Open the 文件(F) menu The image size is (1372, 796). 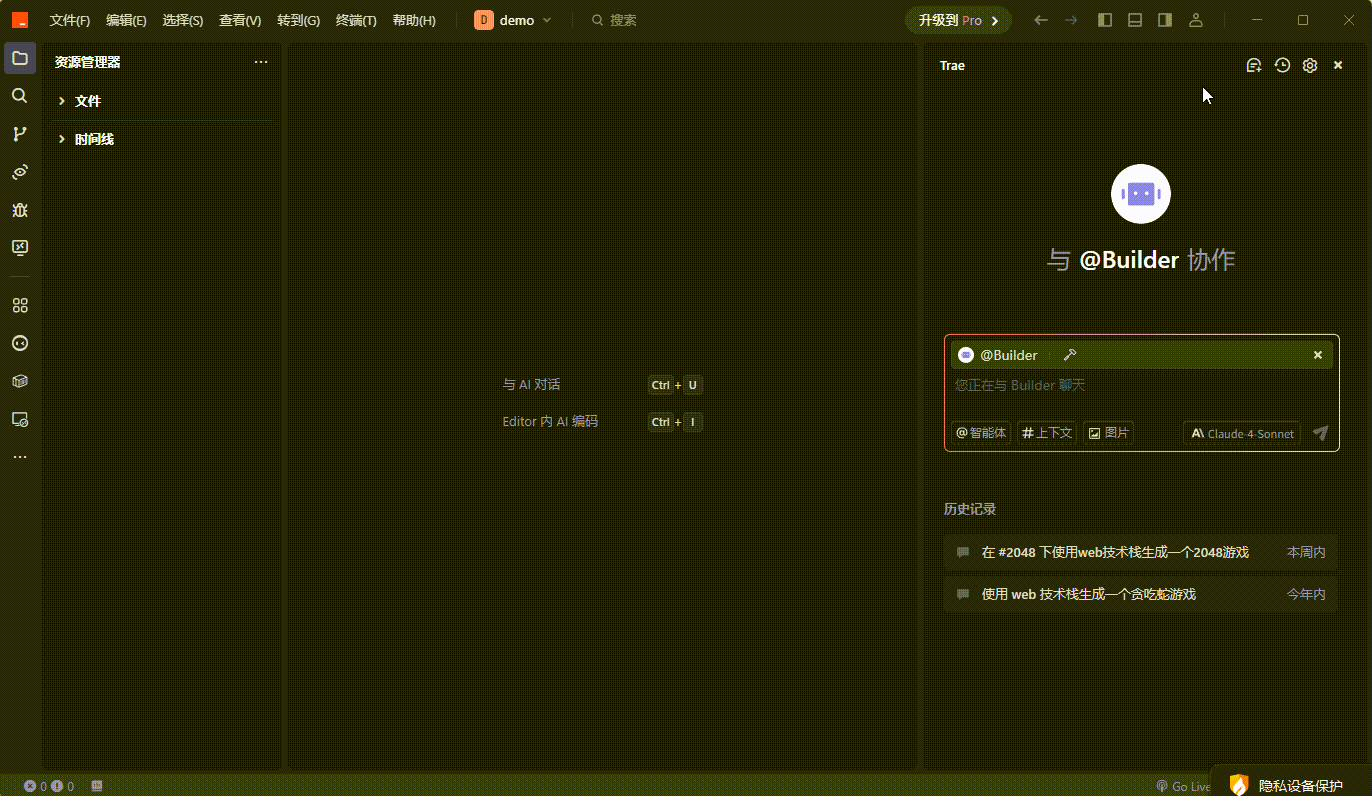click(70, 20)
